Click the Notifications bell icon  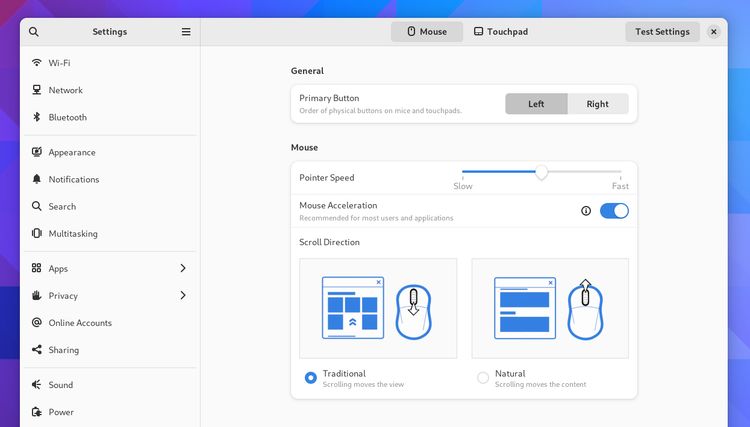coord(37,180)
